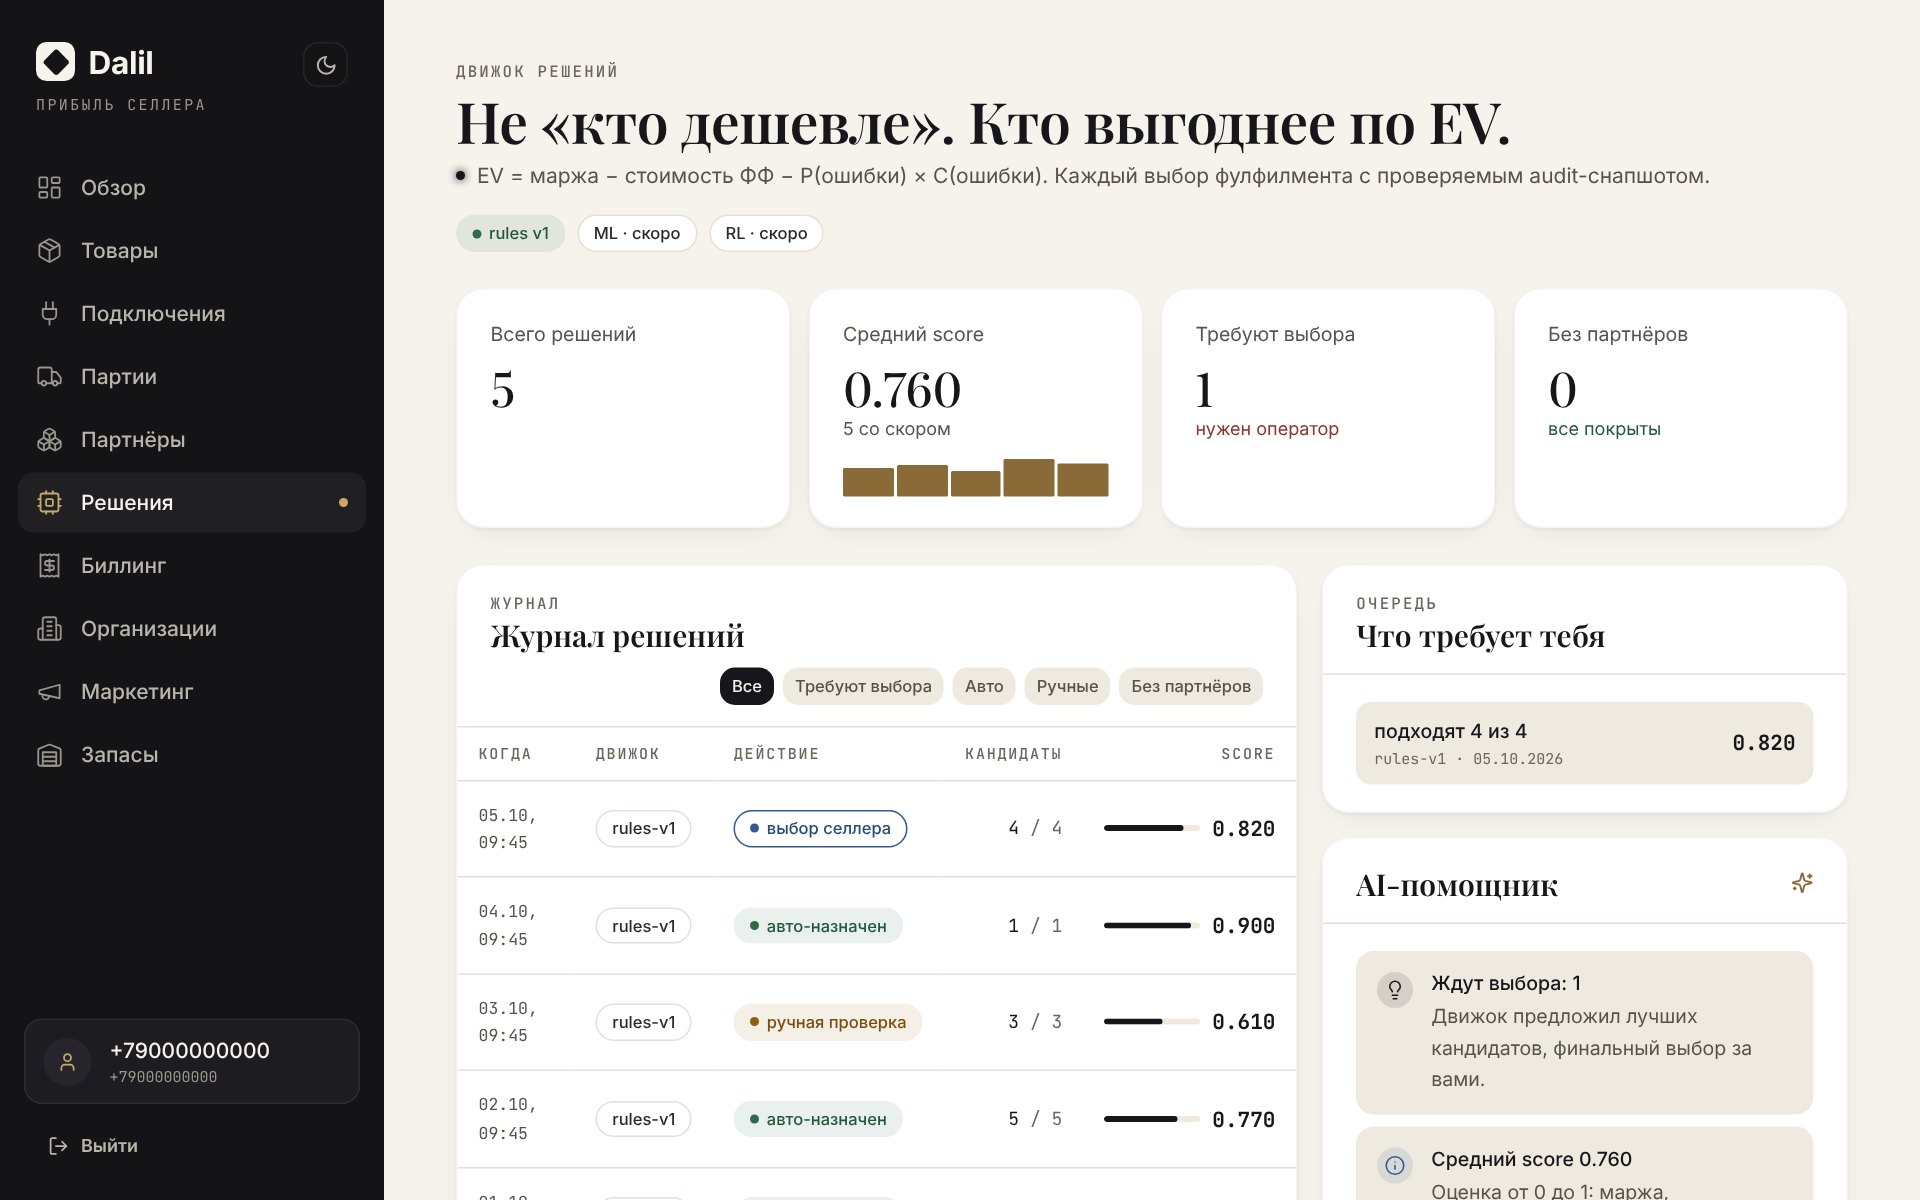Screen dimensions: 1920x1200
Task: Select the Все journal filter
Action: point(746,686)
